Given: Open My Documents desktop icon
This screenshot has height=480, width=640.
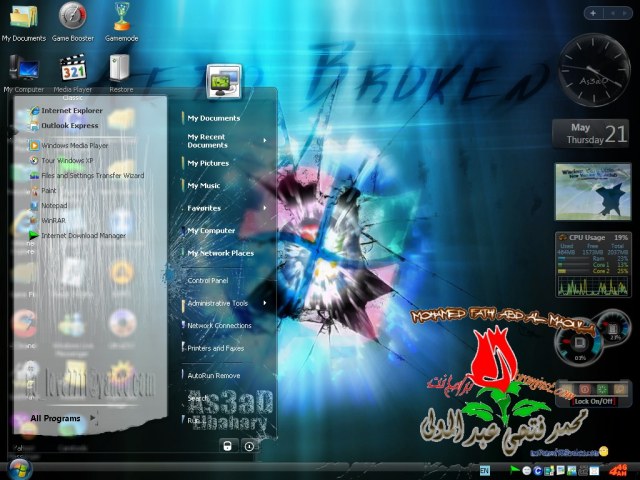Looking at the screenshot, I should tap(24, 22).
